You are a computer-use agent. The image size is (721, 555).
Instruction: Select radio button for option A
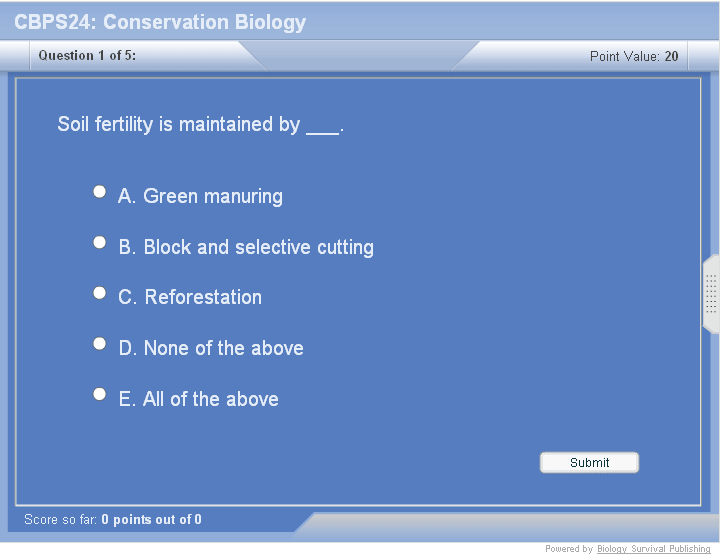coord(99,191)
